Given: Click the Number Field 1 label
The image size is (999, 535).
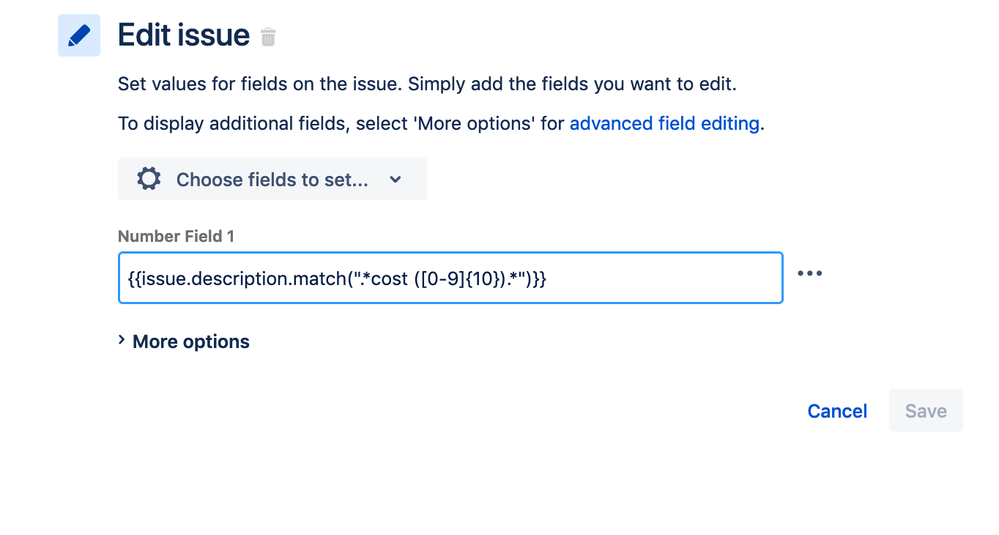Looking at the screenshot, I should point(176,236).
